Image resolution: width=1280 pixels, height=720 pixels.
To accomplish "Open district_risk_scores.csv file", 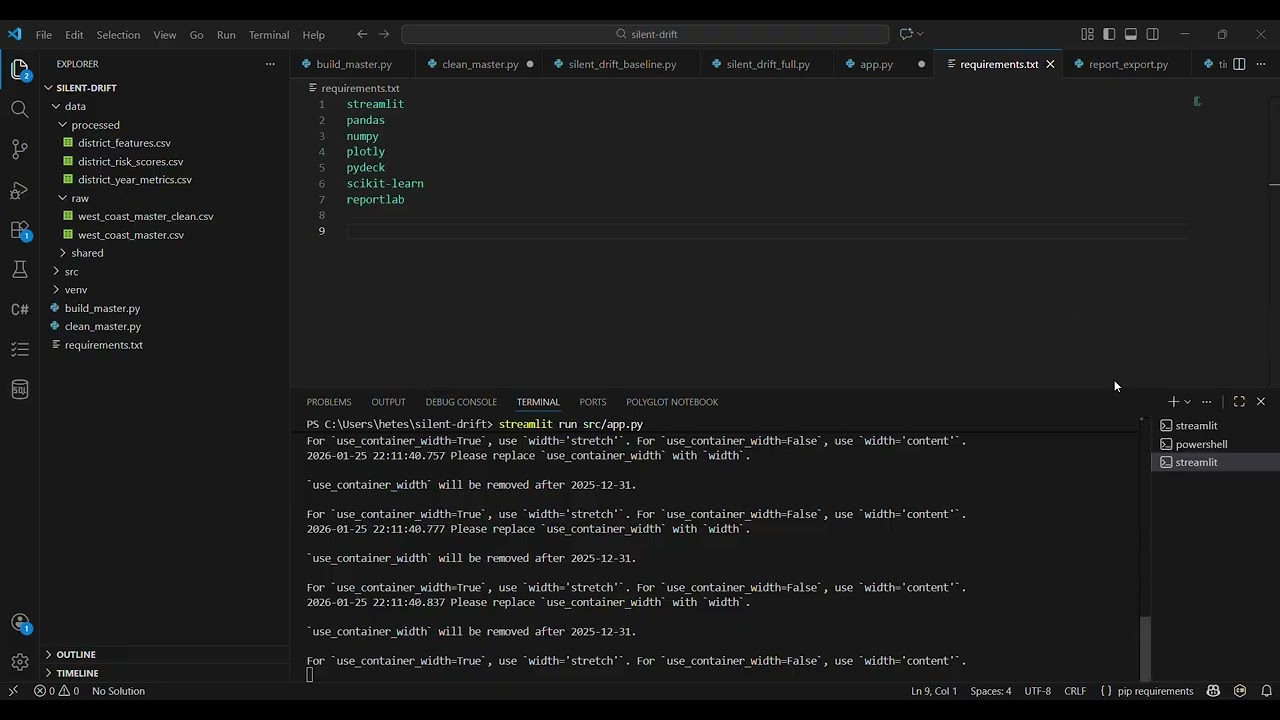I will tap(130, 162).
